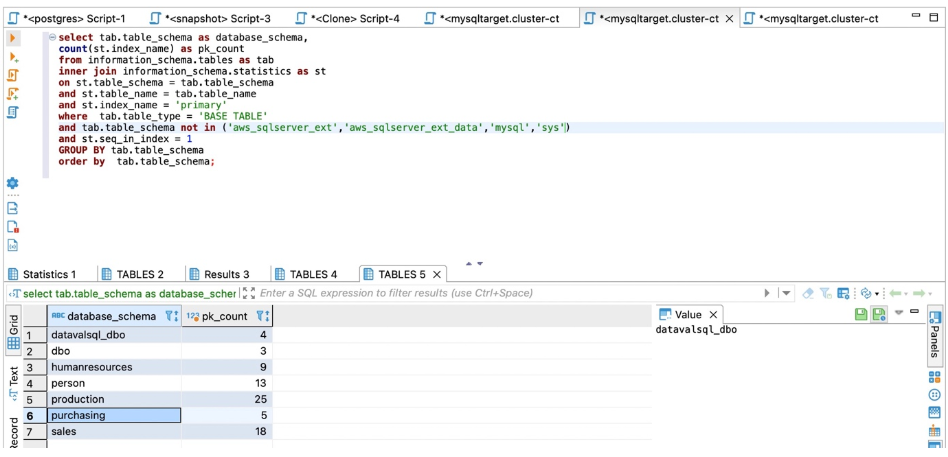Select the production cell
Viewport: 948px width, 457px height.
114,400
